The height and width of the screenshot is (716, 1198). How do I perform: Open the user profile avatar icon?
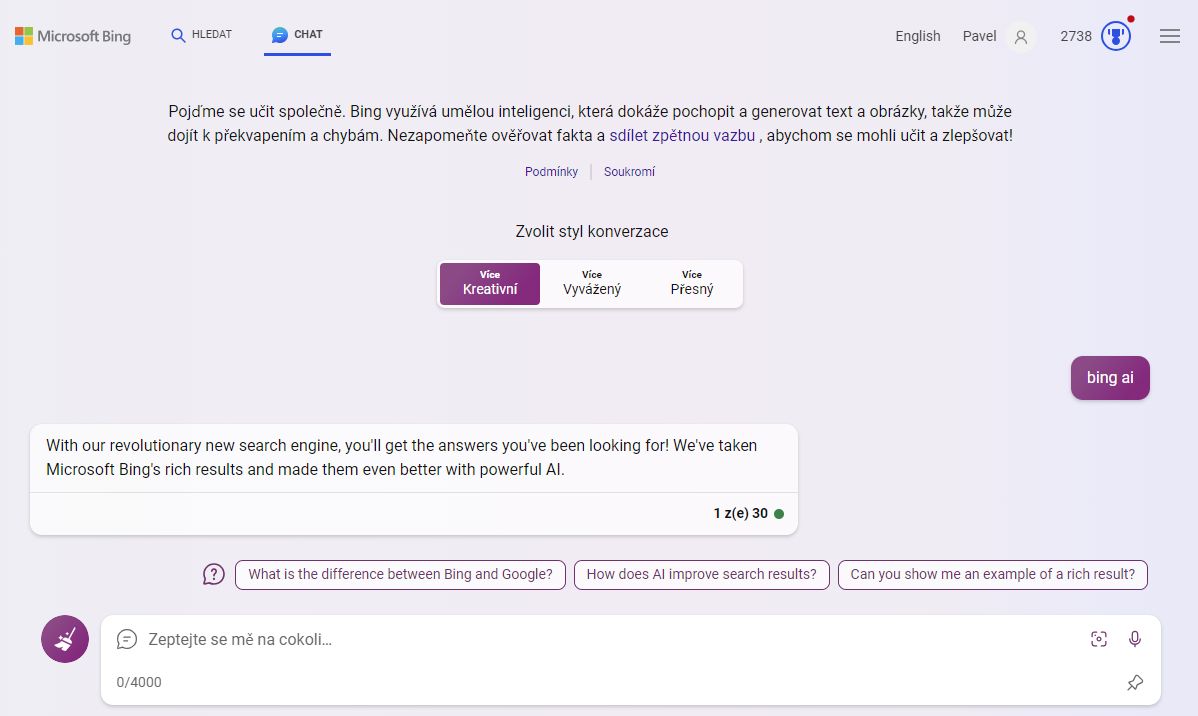[x=1021, y=37]
